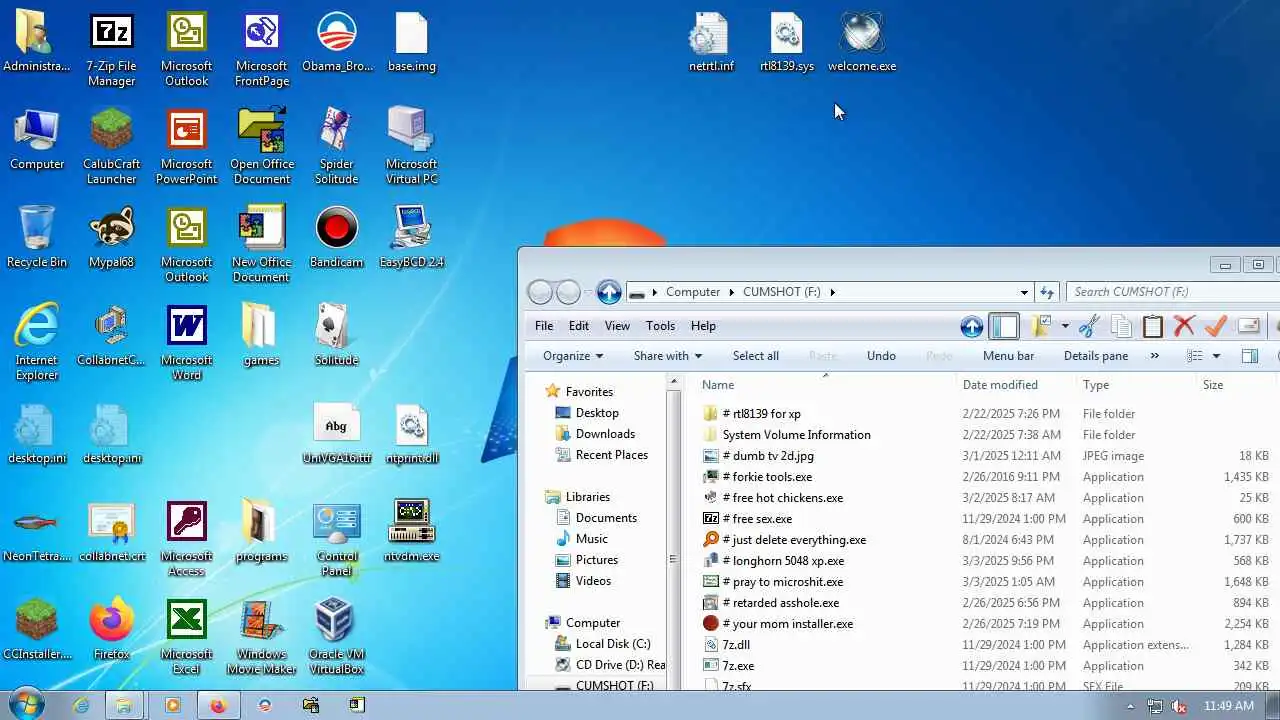The image size is (1280, 720).
Task: Select the Recycle Bin desktop icon
Action: (36, 238)
